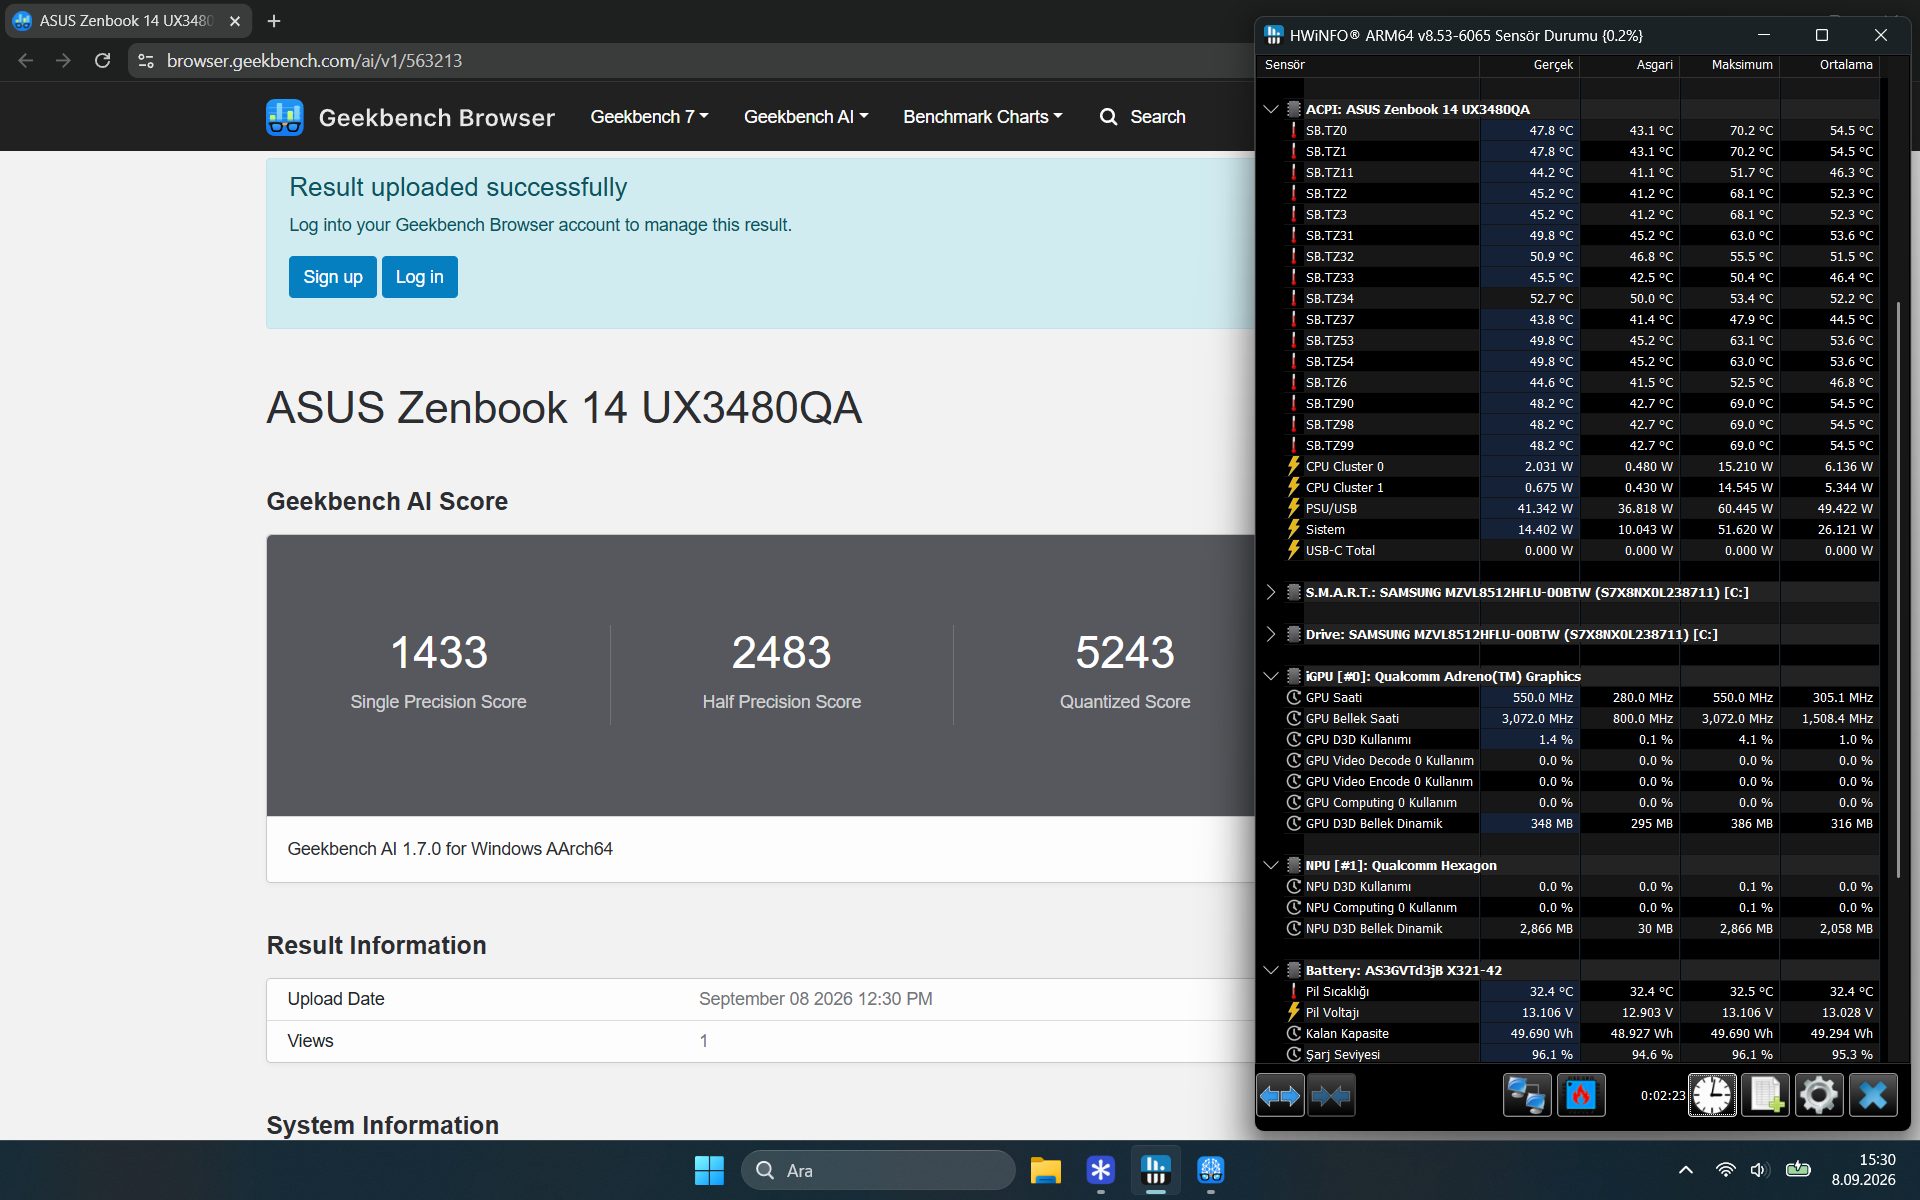The image size is (1920, 1200).
Task: Click HWiNFO vertical scrollbar
Action: 1899,590
